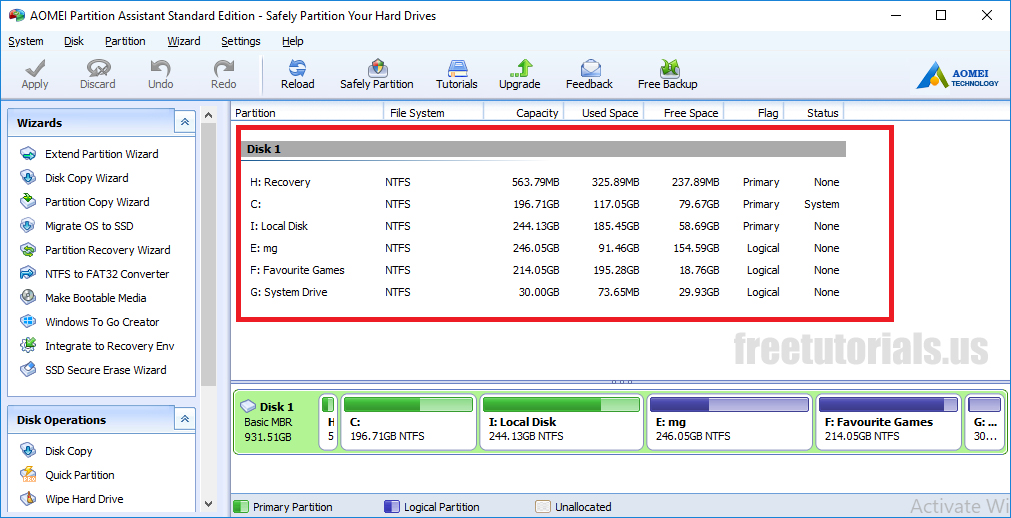Image resolution: width=1011 pixels, height=518 pixels.
Task: Select the F: Favourite Games partition row
Action: tap(297, 270)
